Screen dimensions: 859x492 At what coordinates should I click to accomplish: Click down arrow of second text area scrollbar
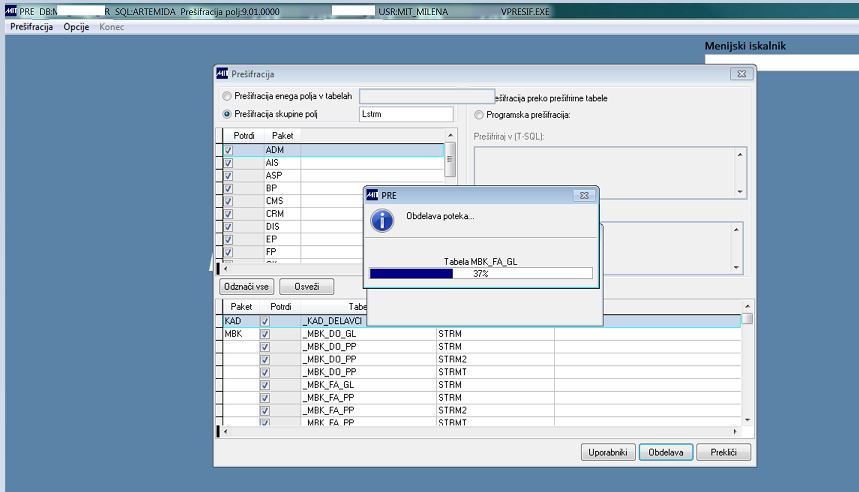click(x=736, y=267)
